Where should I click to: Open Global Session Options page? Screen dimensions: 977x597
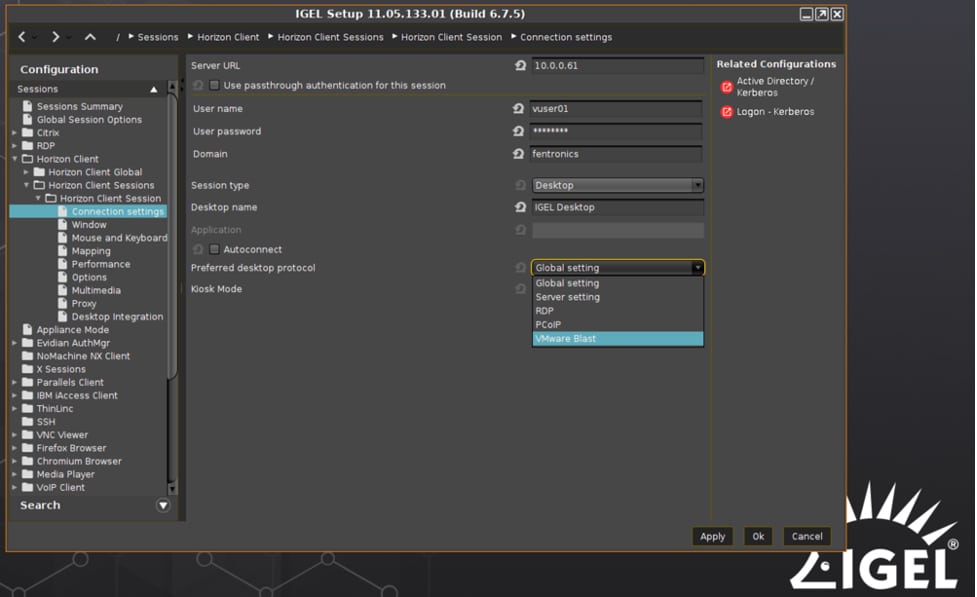pyautogui.click(x=88, y=120)
